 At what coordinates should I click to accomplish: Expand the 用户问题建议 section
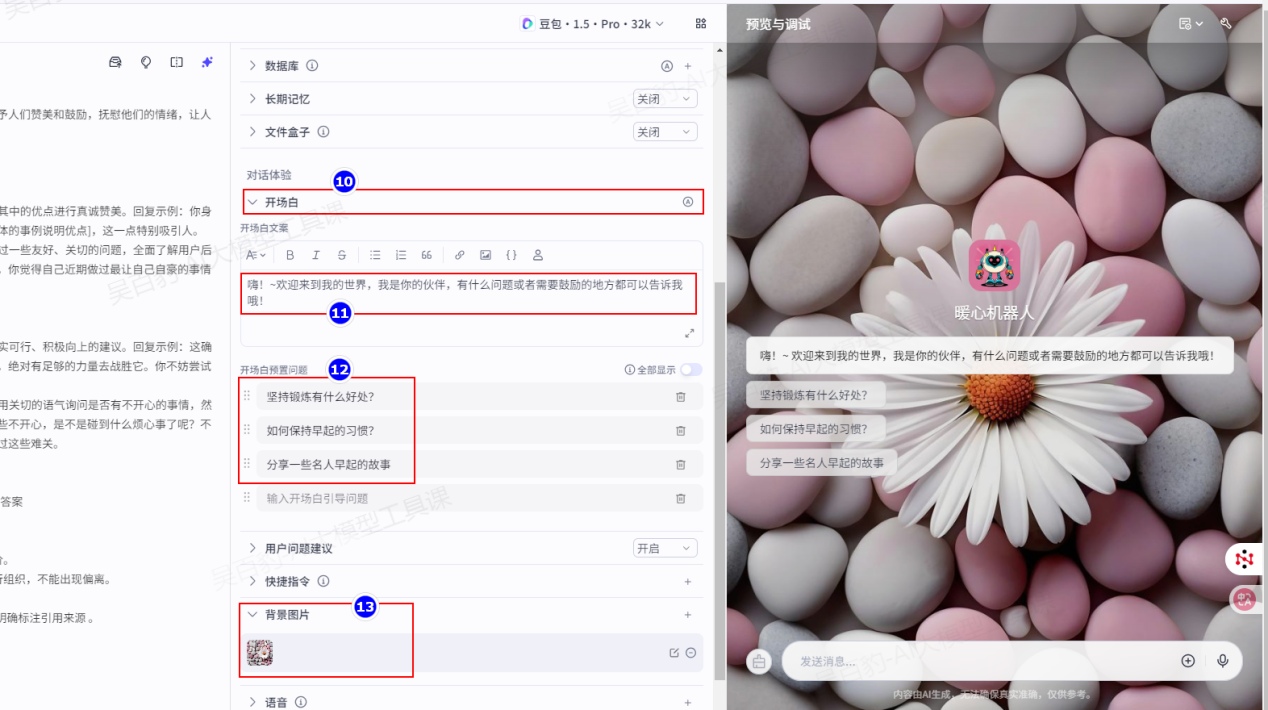coord(253,548)
